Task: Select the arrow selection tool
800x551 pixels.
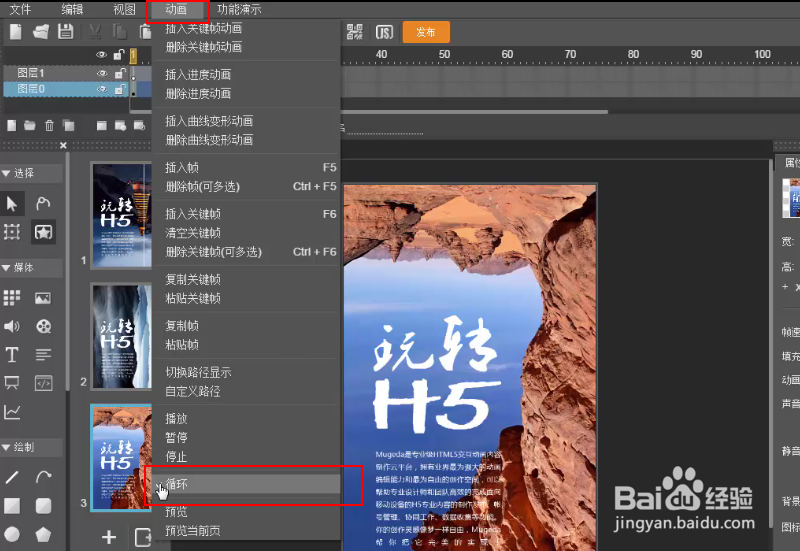Action: pyautogui.click(x=12, y=204)
